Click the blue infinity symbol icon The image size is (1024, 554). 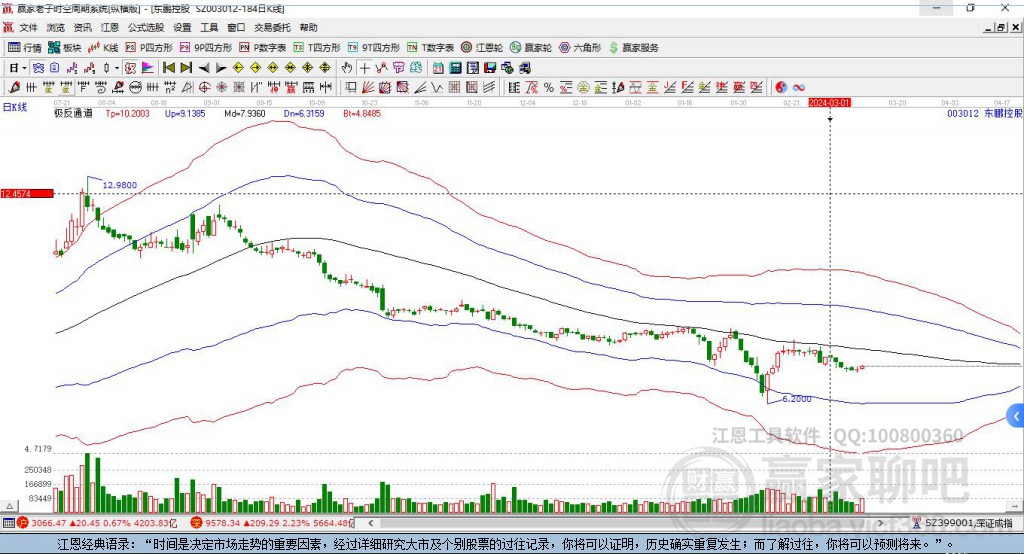click(799, 87)
